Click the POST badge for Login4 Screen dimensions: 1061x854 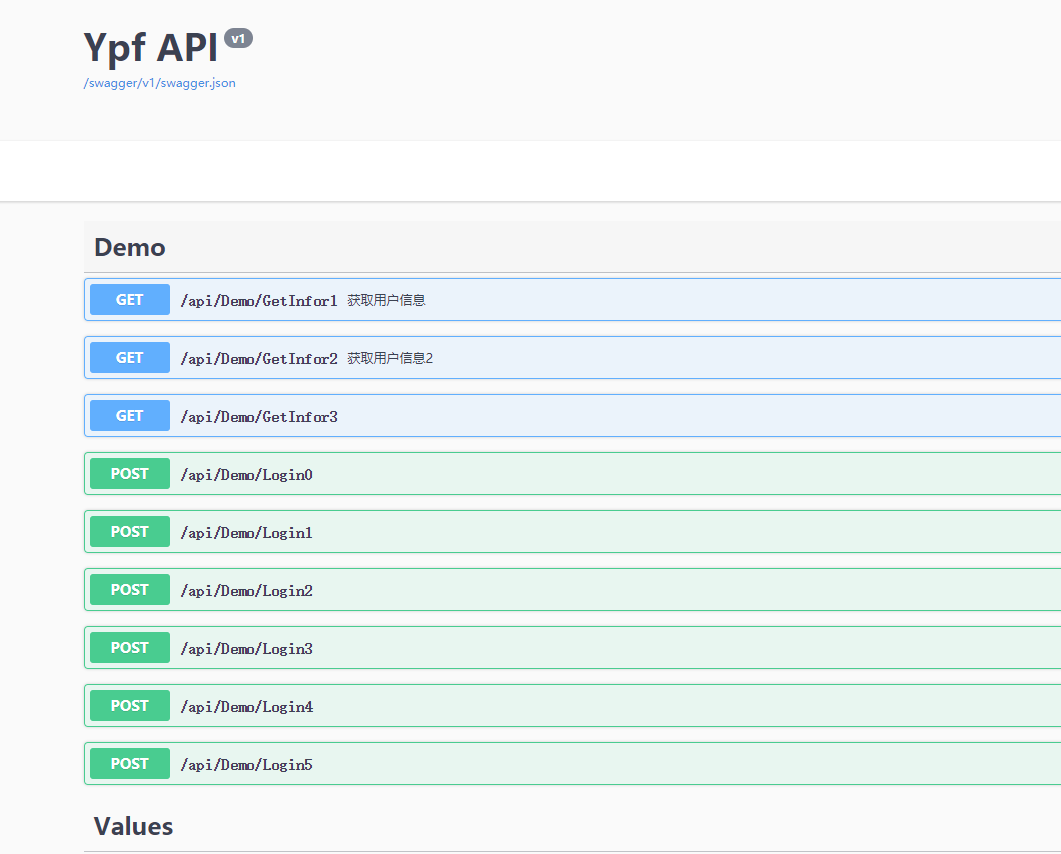(130, 706)
